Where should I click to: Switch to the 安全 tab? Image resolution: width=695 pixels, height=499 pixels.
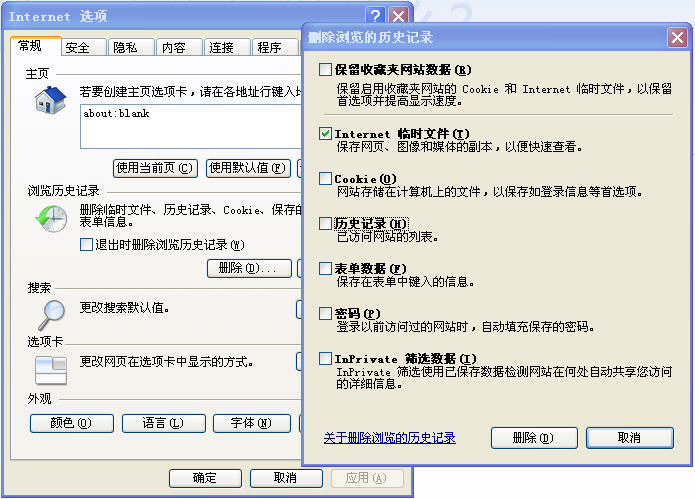[x=78, y=48]
